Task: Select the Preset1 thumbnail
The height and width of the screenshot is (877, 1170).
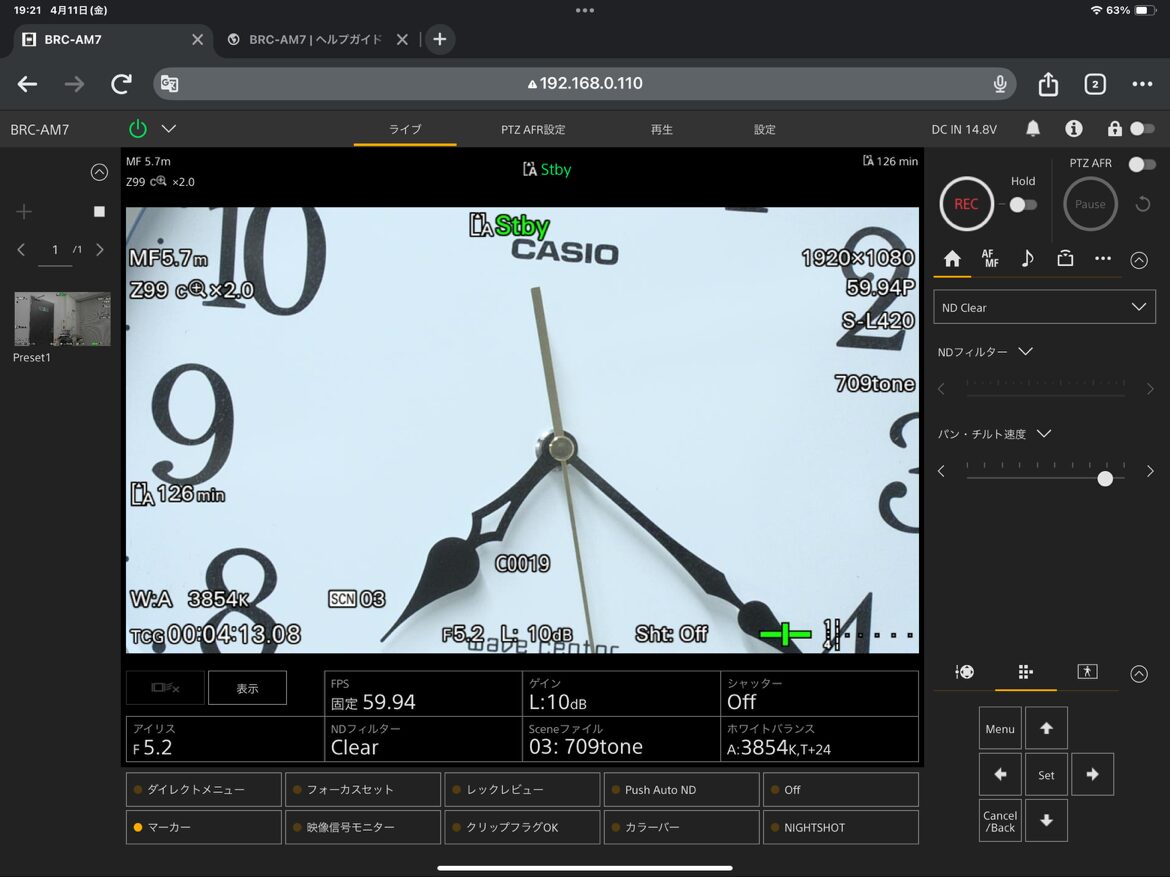Action: [63, 319]
